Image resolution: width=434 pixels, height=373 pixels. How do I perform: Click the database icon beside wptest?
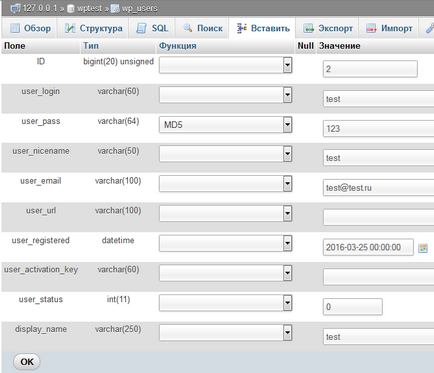(71, 8)
